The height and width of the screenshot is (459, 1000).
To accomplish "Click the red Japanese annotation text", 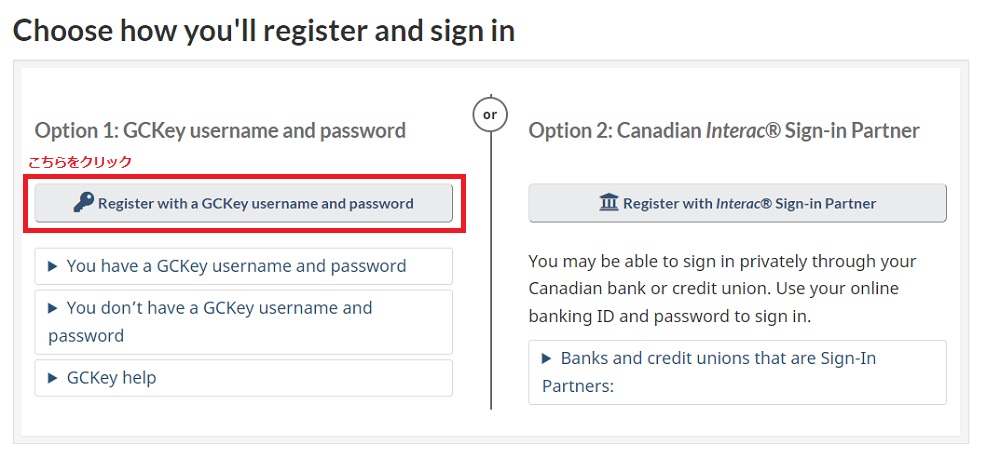I will point(80,162).
